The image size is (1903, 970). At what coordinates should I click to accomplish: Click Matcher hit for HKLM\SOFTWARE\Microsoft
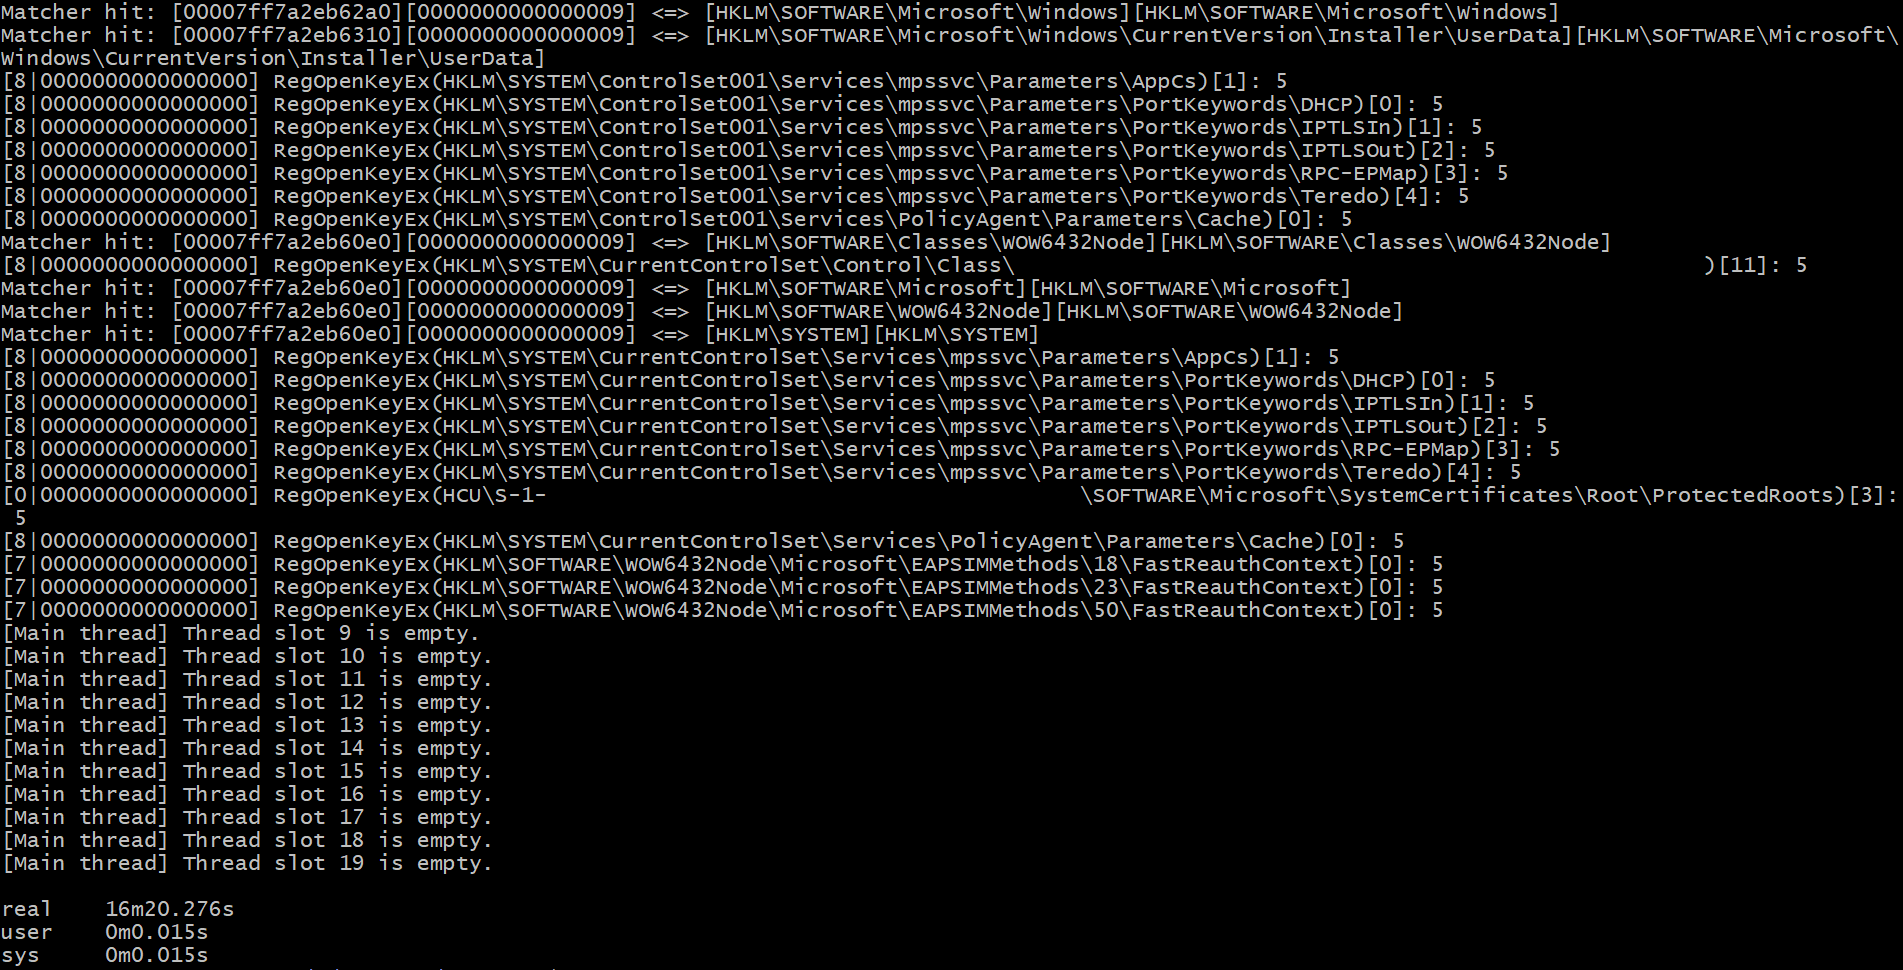point(676,288)
